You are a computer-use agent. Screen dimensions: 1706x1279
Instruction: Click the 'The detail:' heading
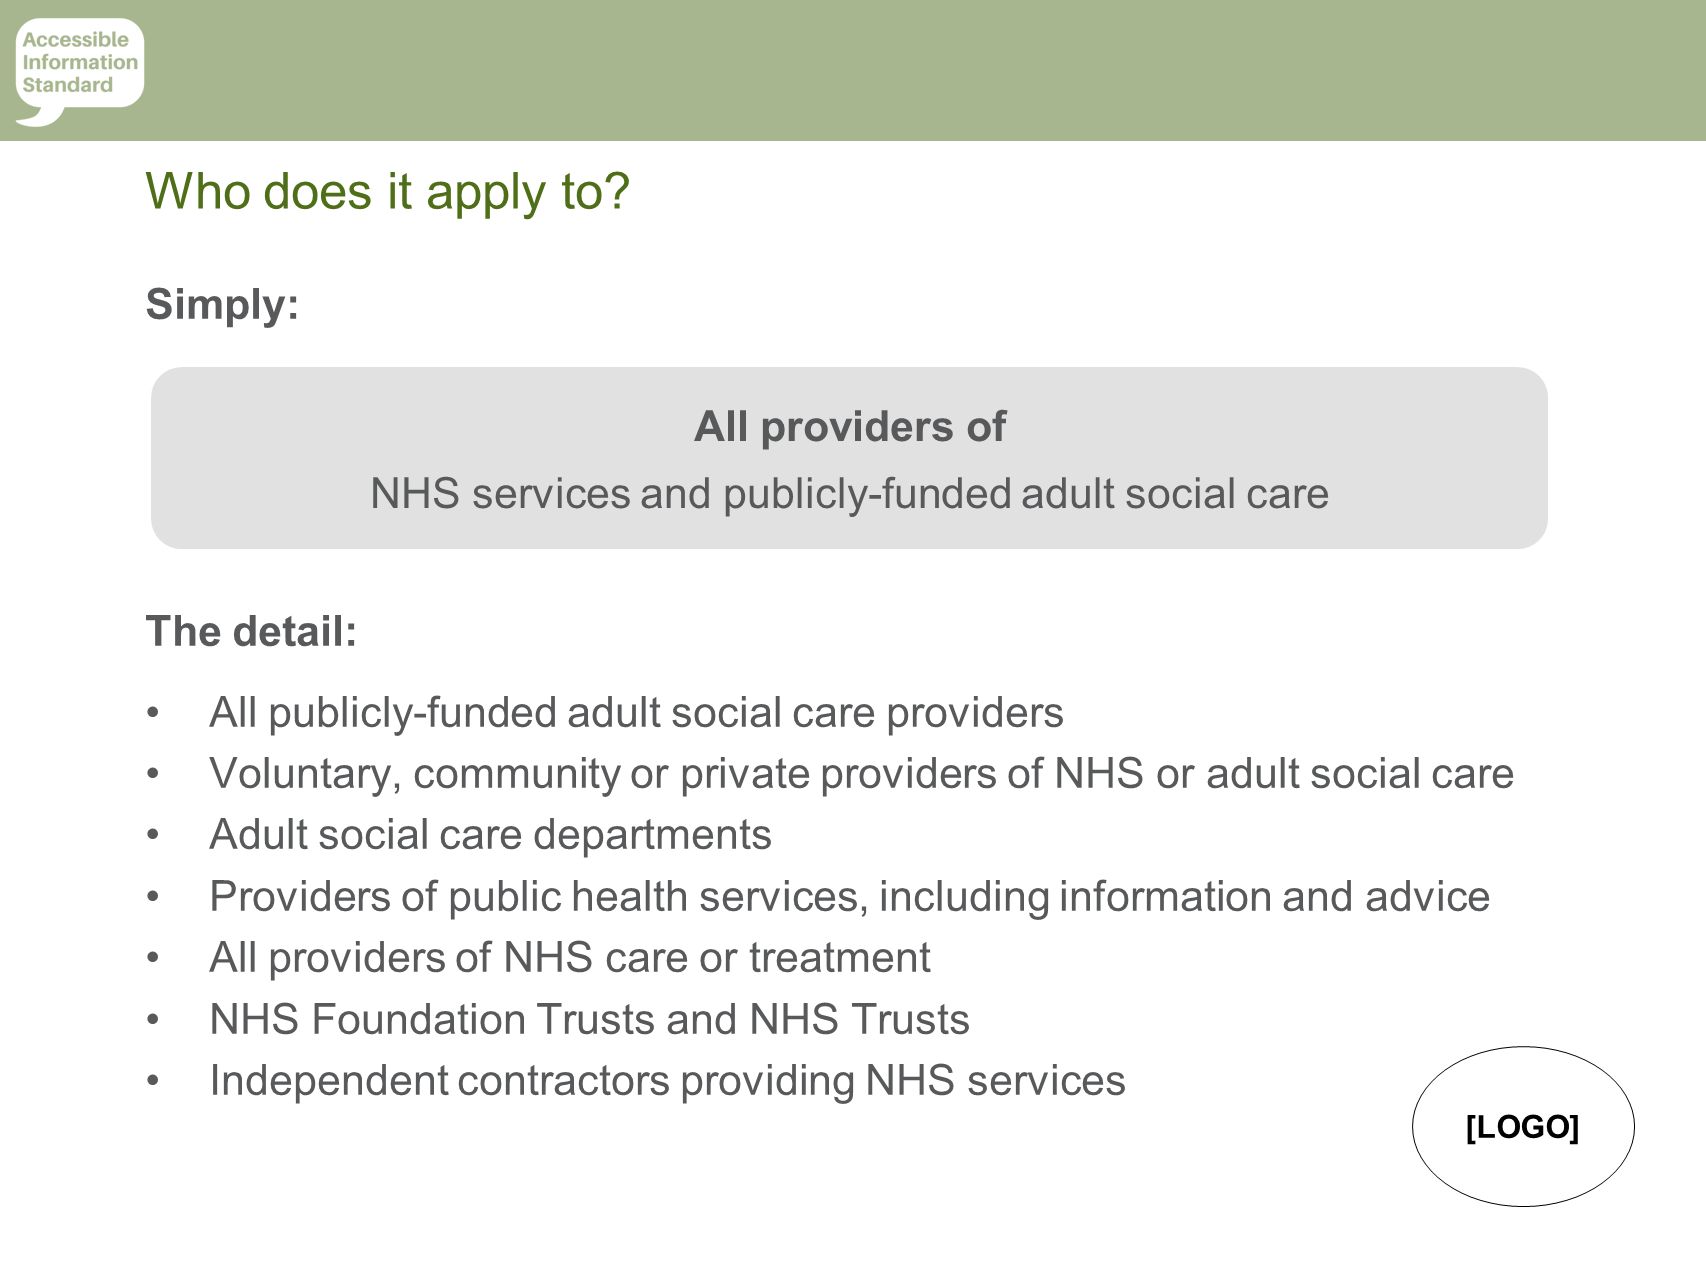point(251,632)
